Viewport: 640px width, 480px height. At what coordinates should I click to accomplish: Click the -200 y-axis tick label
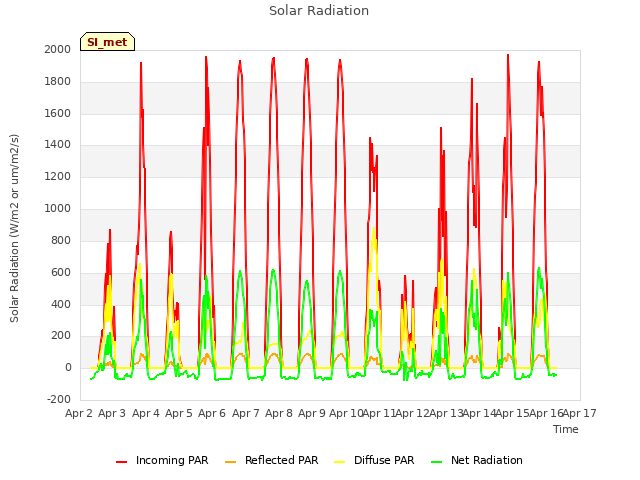tap(59, 400)
